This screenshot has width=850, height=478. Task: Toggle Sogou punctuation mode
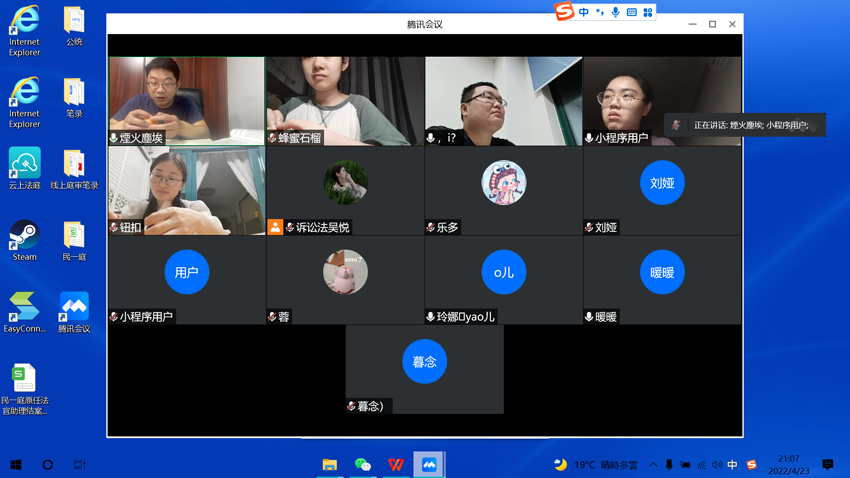pos(599,12)
